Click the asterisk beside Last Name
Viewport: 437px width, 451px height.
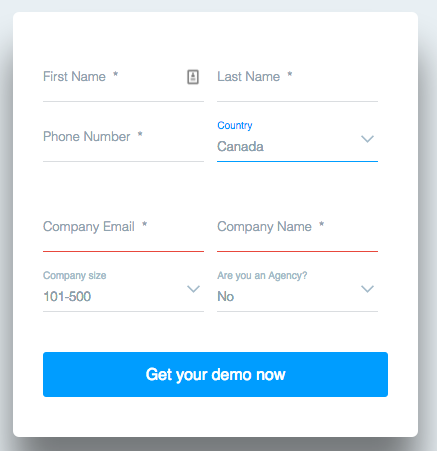click(x=290, y=74)
